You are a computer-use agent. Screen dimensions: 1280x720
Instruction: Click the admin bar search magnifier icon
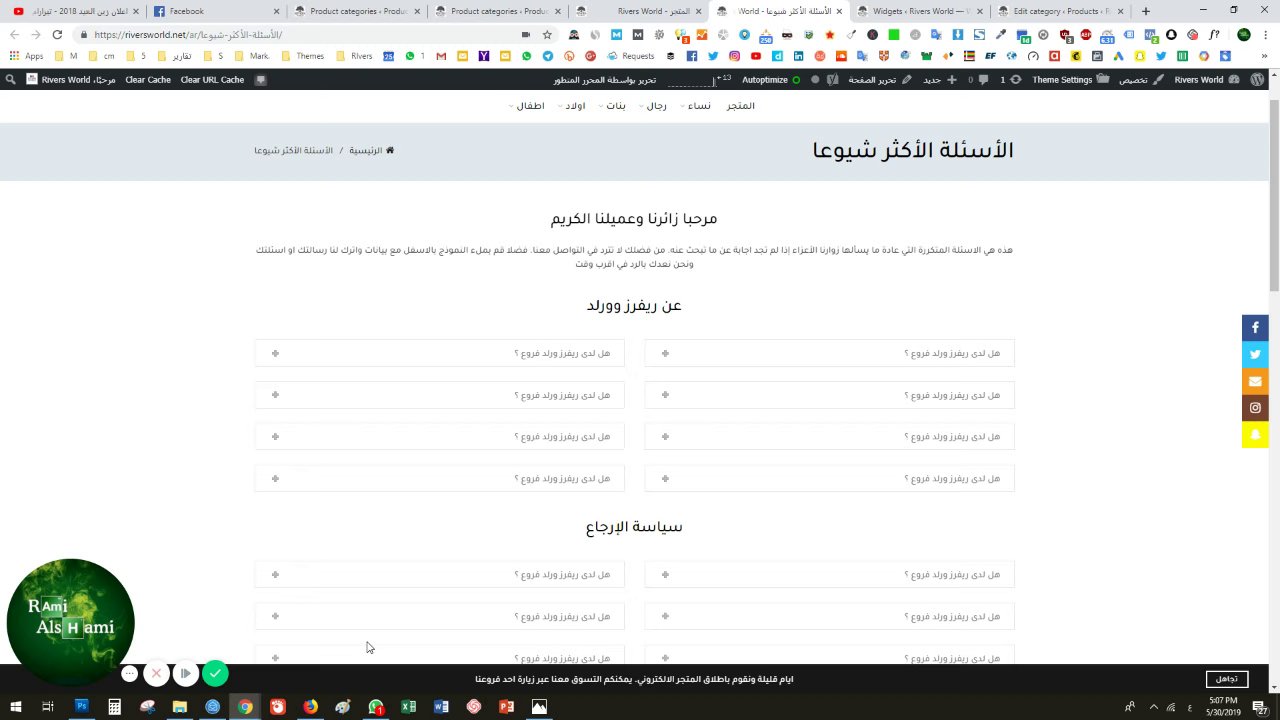click(x=10, y=79)
